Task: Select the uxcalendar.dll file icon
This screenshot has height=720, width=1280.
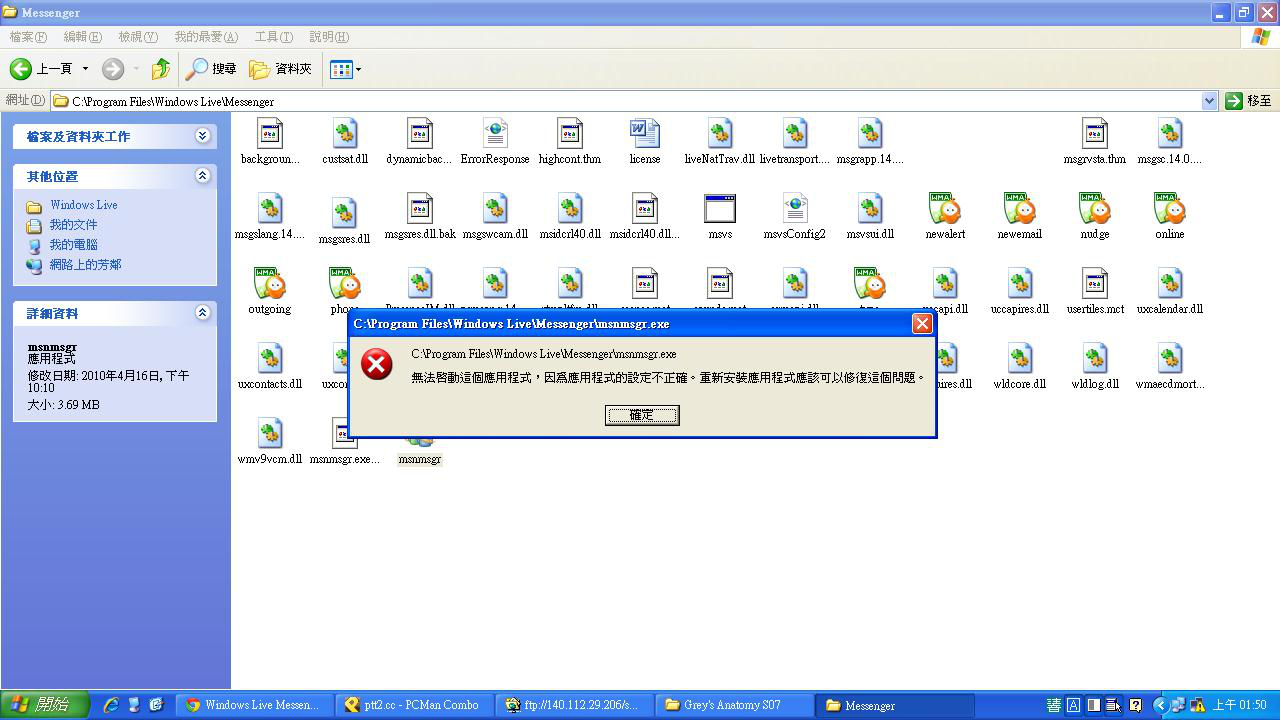Action: (1170, 283)
